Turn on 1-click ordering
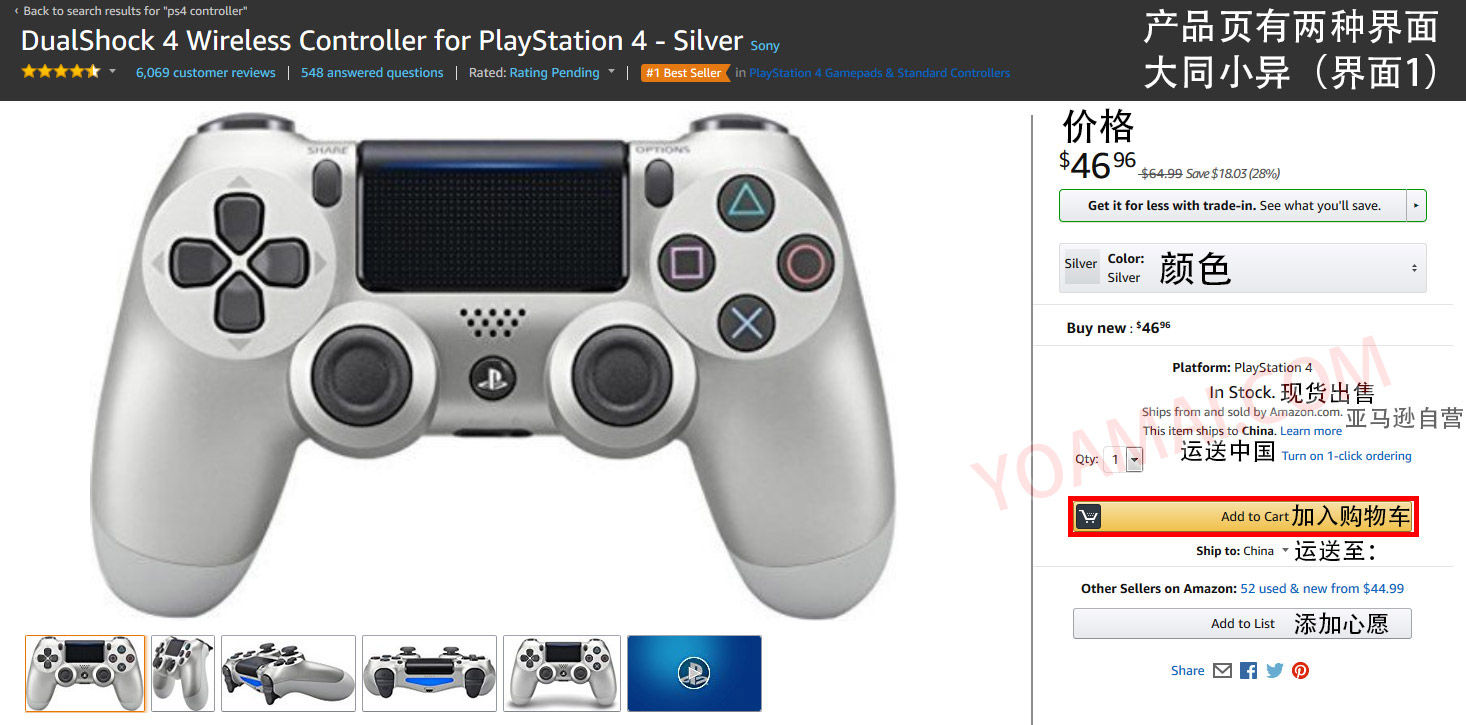The width and height of the screenshot is (1466, 725). [x=1347, y=456]
